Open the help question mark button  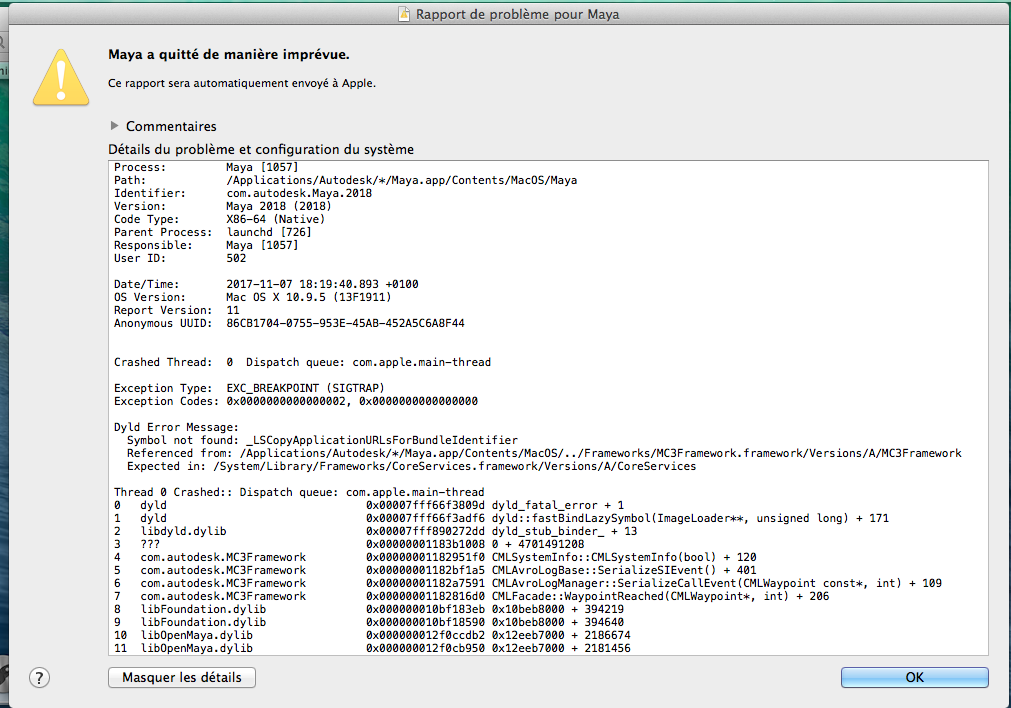point(39,678)
